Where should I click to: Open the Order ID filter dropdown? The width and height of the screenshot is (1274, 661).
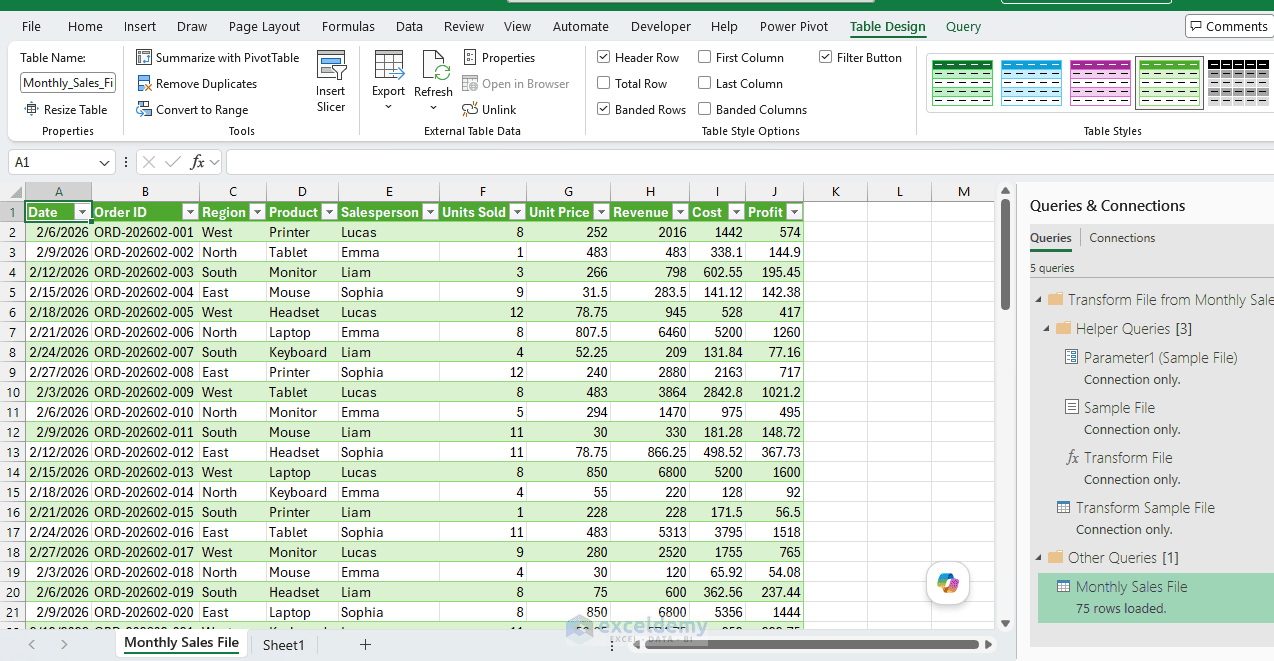tap(189, 212)
